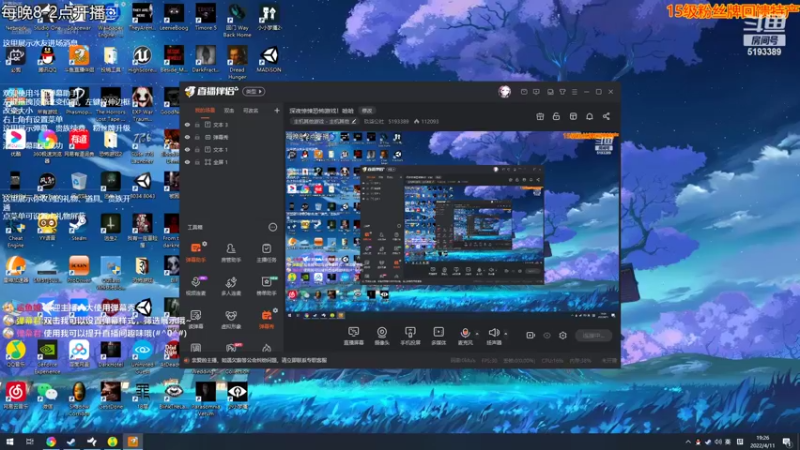
Task: Open the gift box icon in header
Action: (540, 116)
